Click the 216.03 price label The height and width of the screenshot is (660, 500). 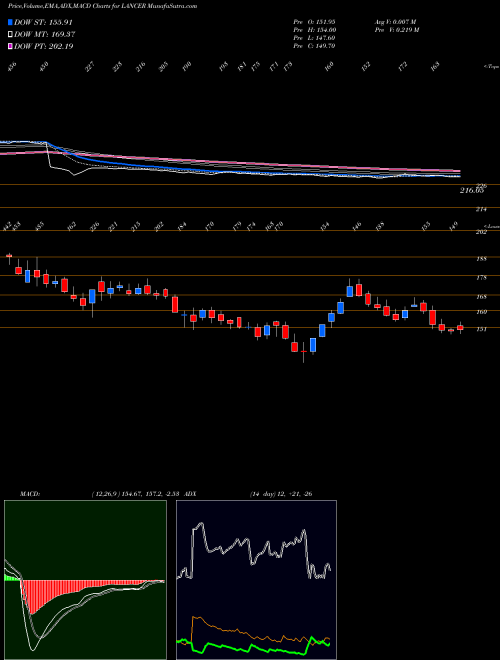(x=471, y=191)
